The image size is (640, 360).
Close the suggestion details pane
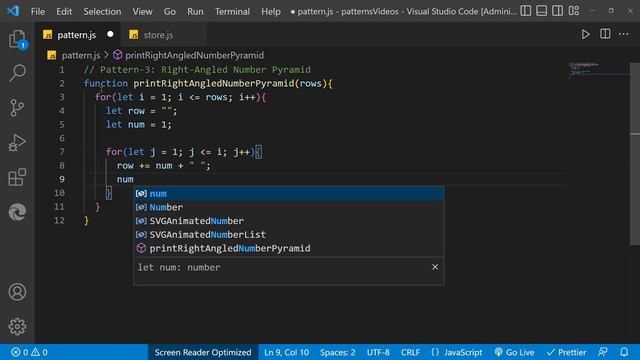click(435, 267)
